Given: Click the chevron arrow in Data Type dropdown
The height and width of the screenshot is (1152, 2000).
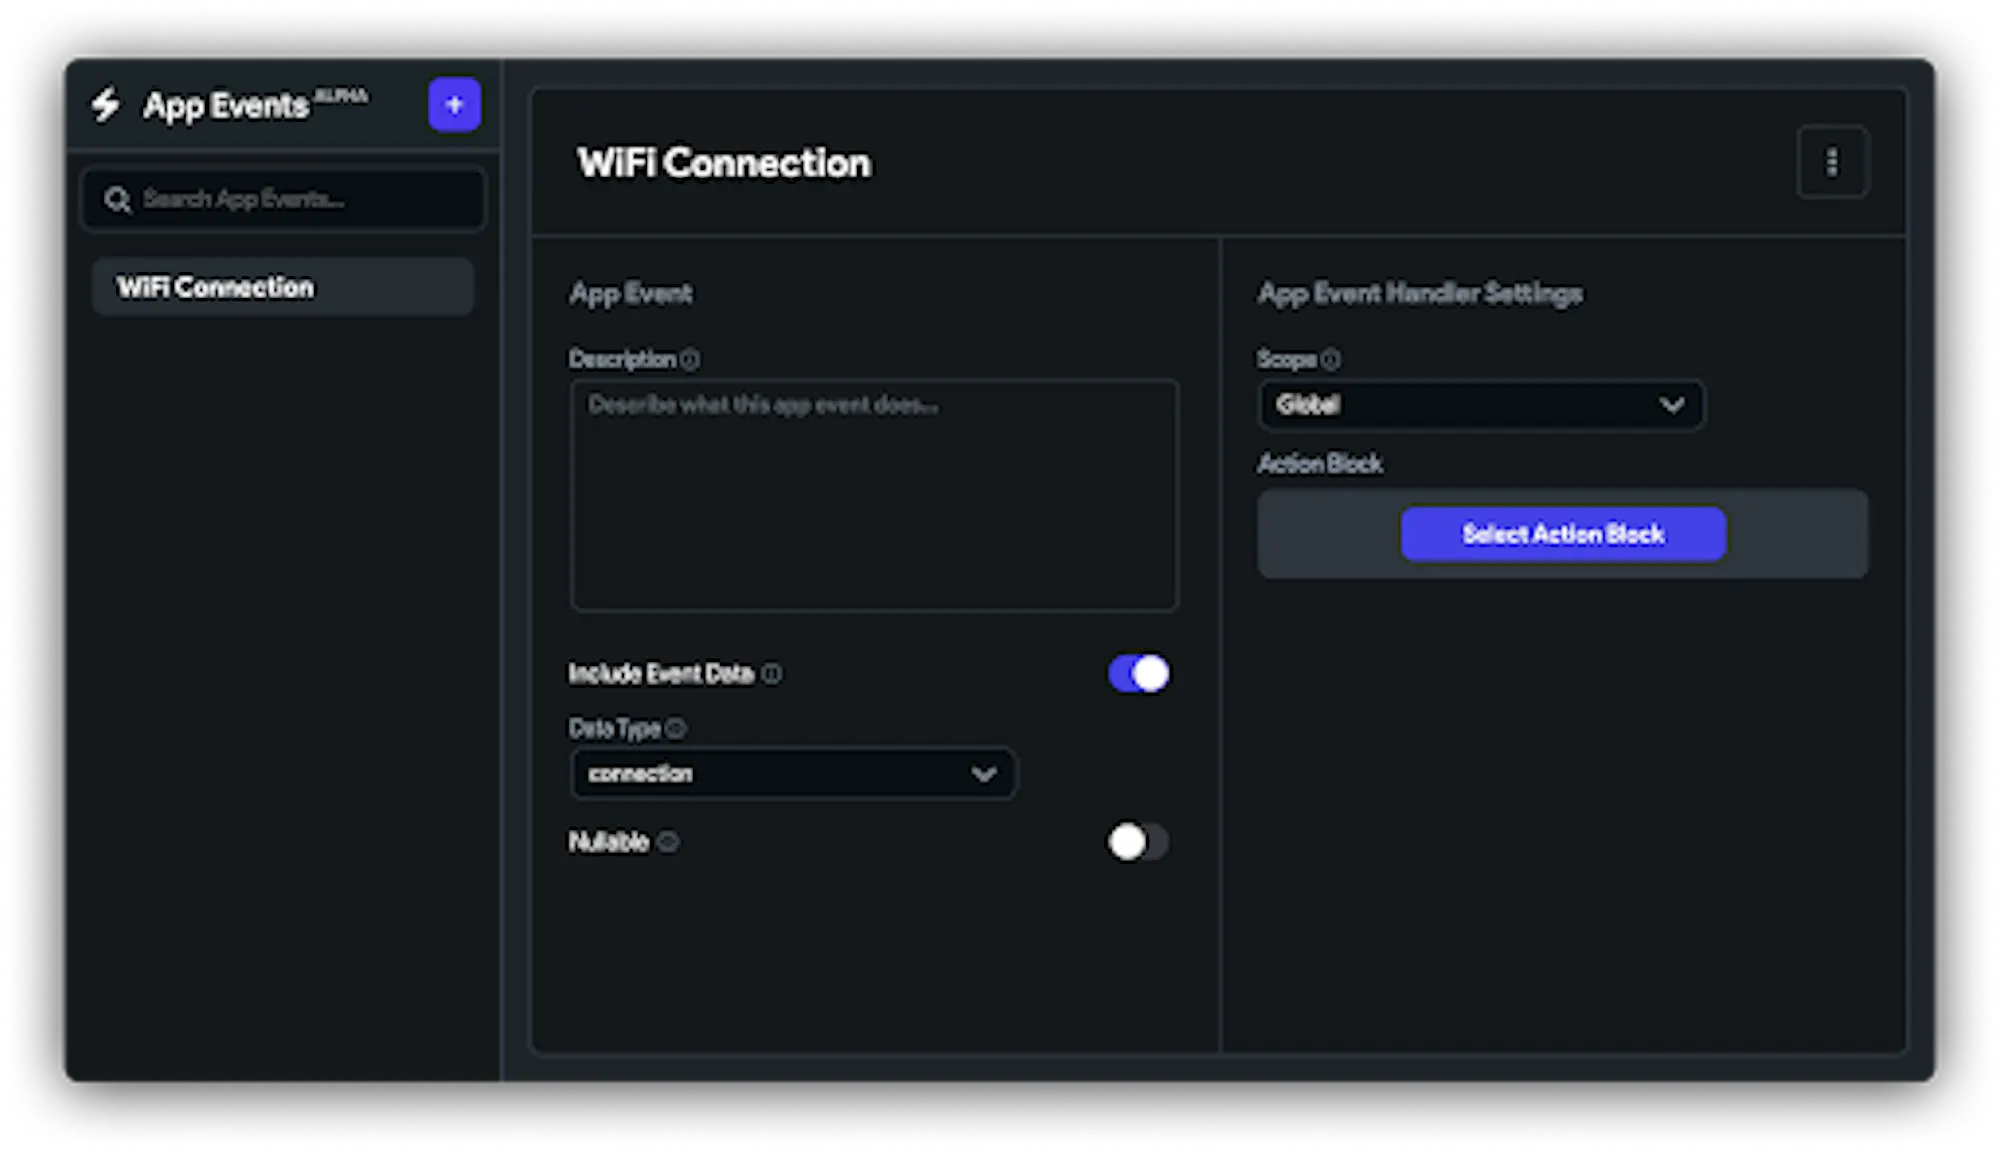Looking at the screenshot, I should [x=984, y=774].
